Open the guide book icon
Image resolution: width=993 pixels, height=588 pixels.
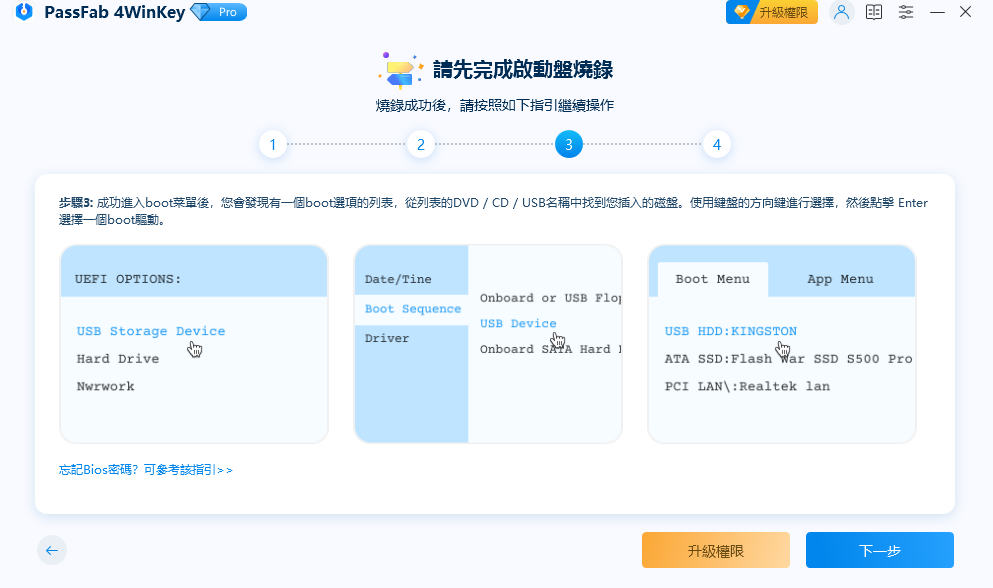pos(874,12)
